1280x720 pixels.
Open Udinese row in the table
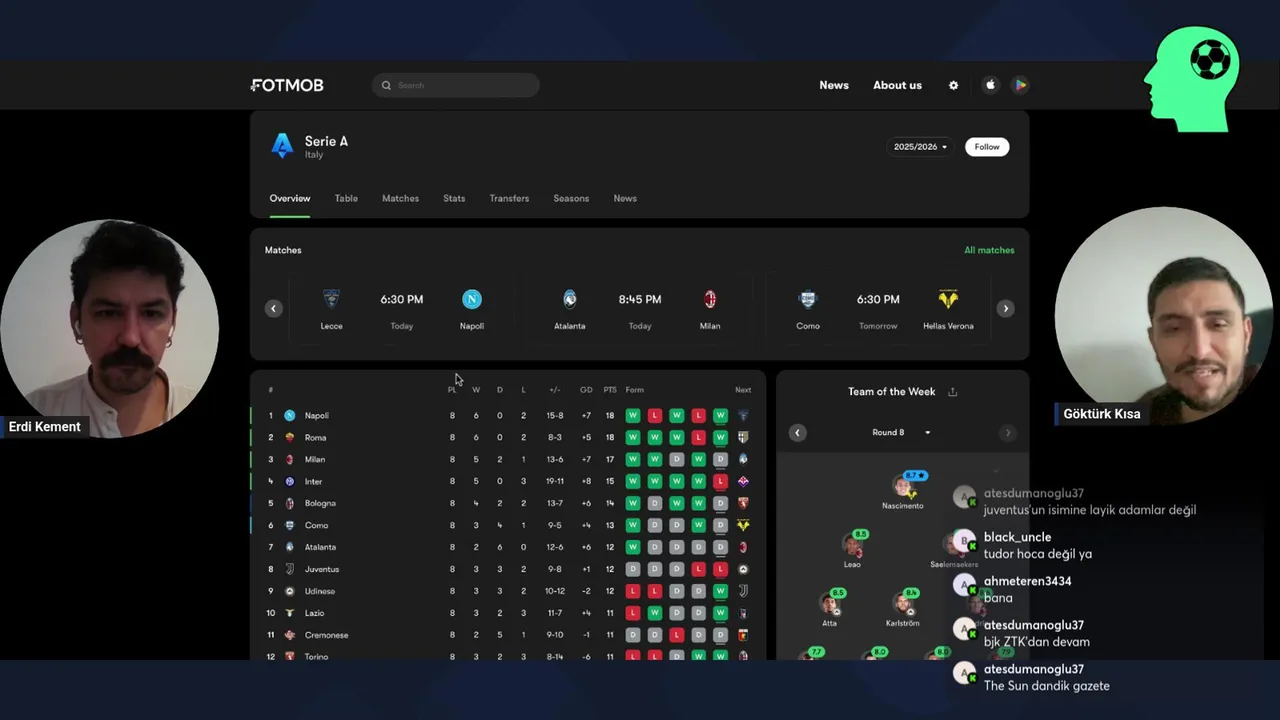(x=508, y=591)
